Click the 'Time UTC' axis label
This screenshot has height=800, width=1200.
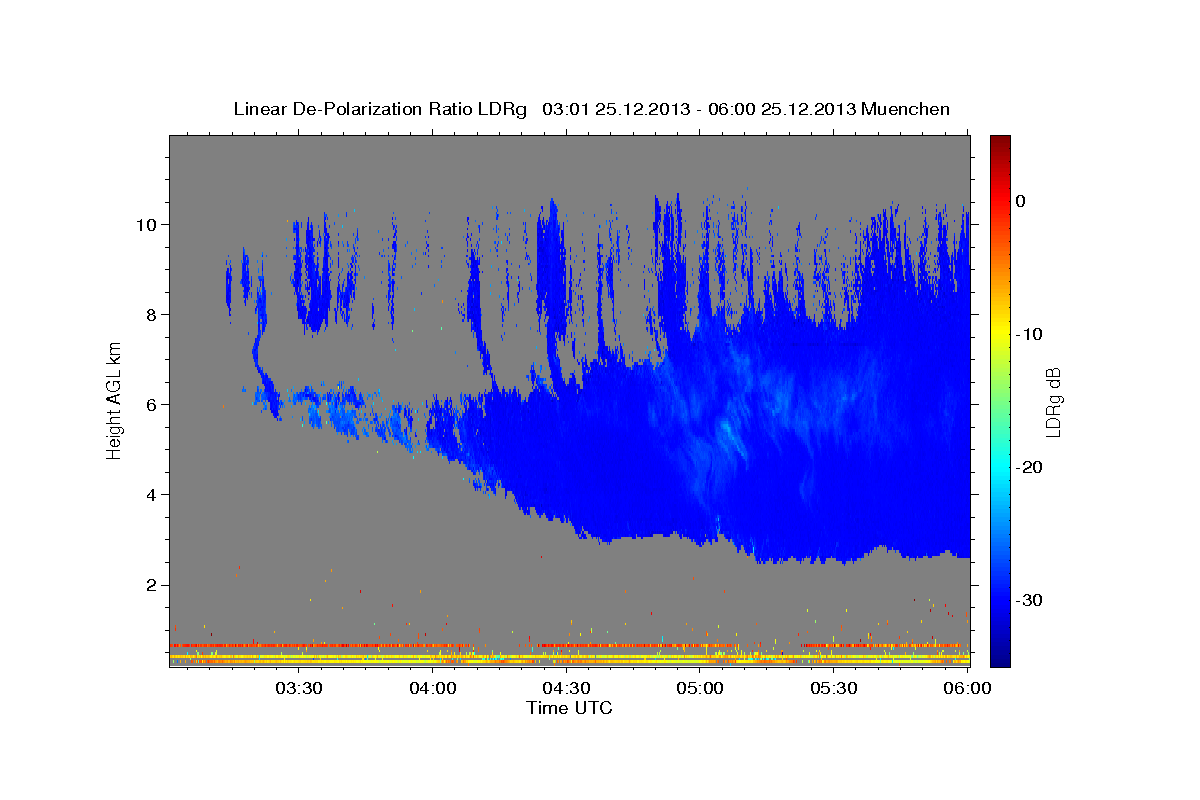[569, 708]
